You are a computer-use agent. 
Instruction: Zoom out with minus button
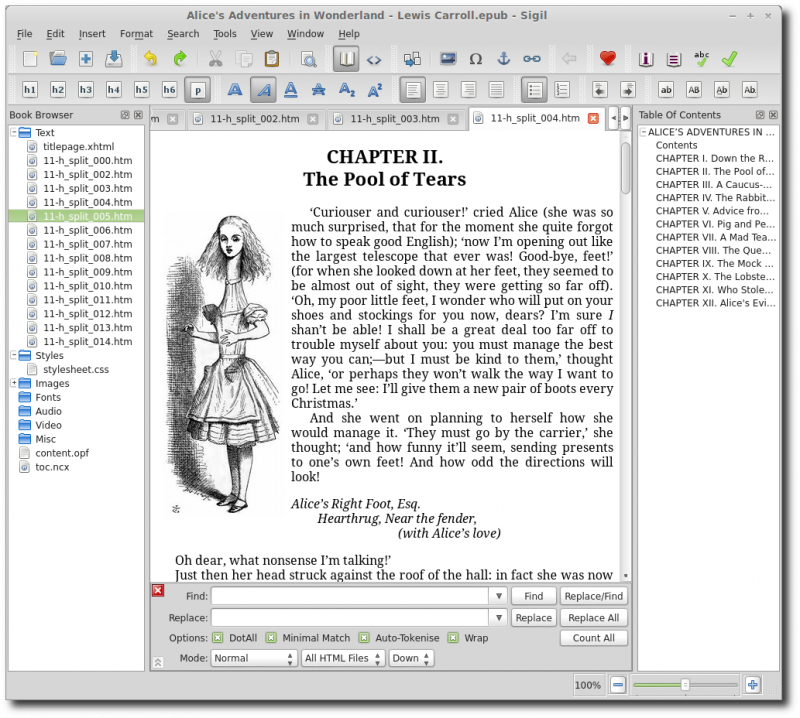click(x=618, y=685)
